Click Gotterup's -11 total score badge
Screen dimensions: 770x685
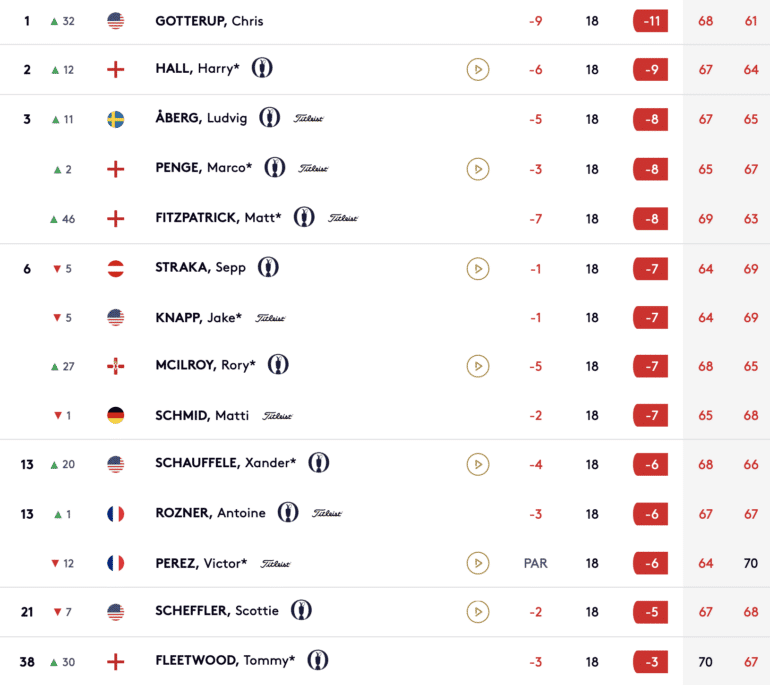[651, 21]
